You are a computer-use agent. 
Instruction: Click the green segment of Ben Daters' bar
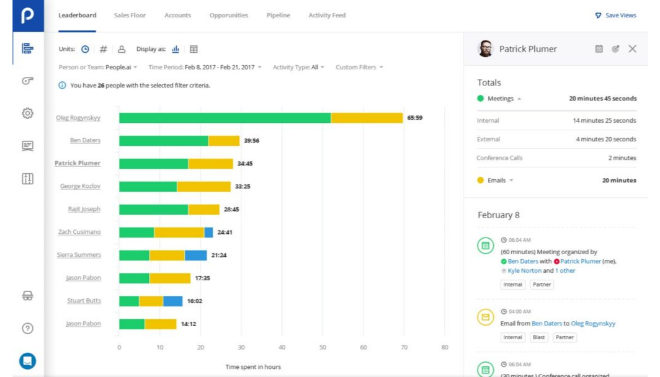pyautogui.click(x=163, y=141)
